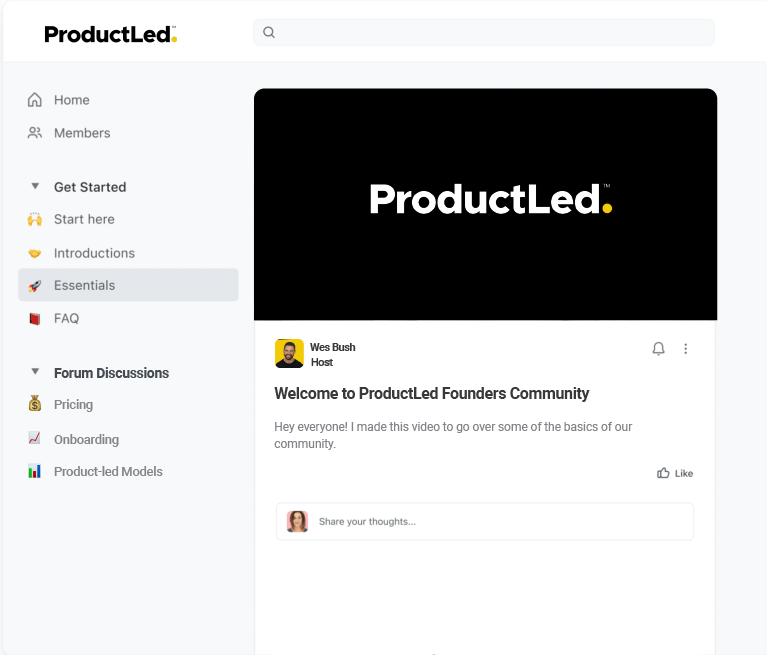Open the three-dot post options menu
This screenshot has height=655, width=767.
click(x=686, y=349)
